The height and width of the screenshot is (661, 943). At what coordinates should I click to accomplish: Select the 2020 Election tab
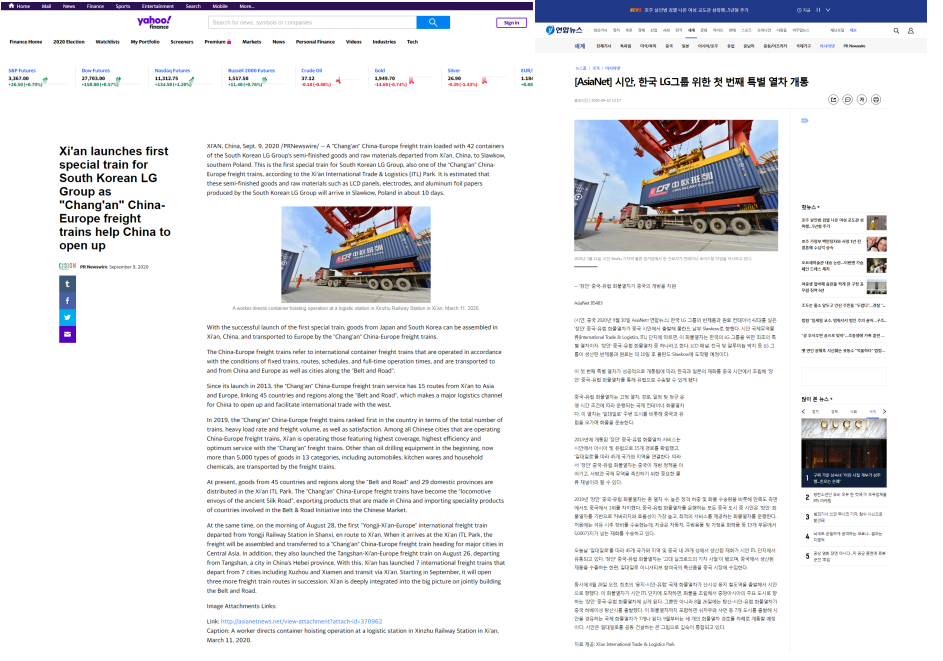point(69,42)
